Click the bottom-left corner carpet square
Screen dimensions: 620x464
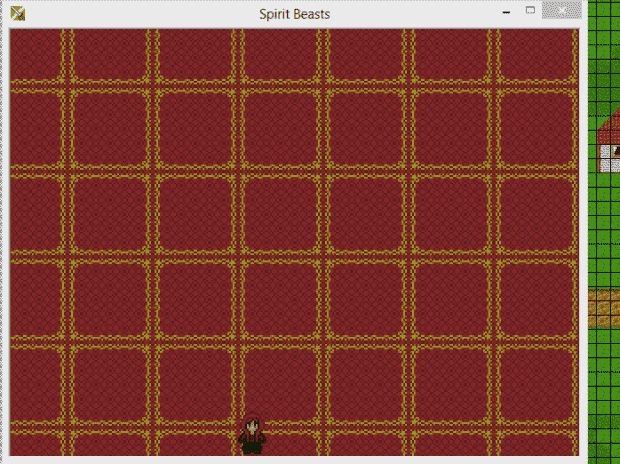35,445
